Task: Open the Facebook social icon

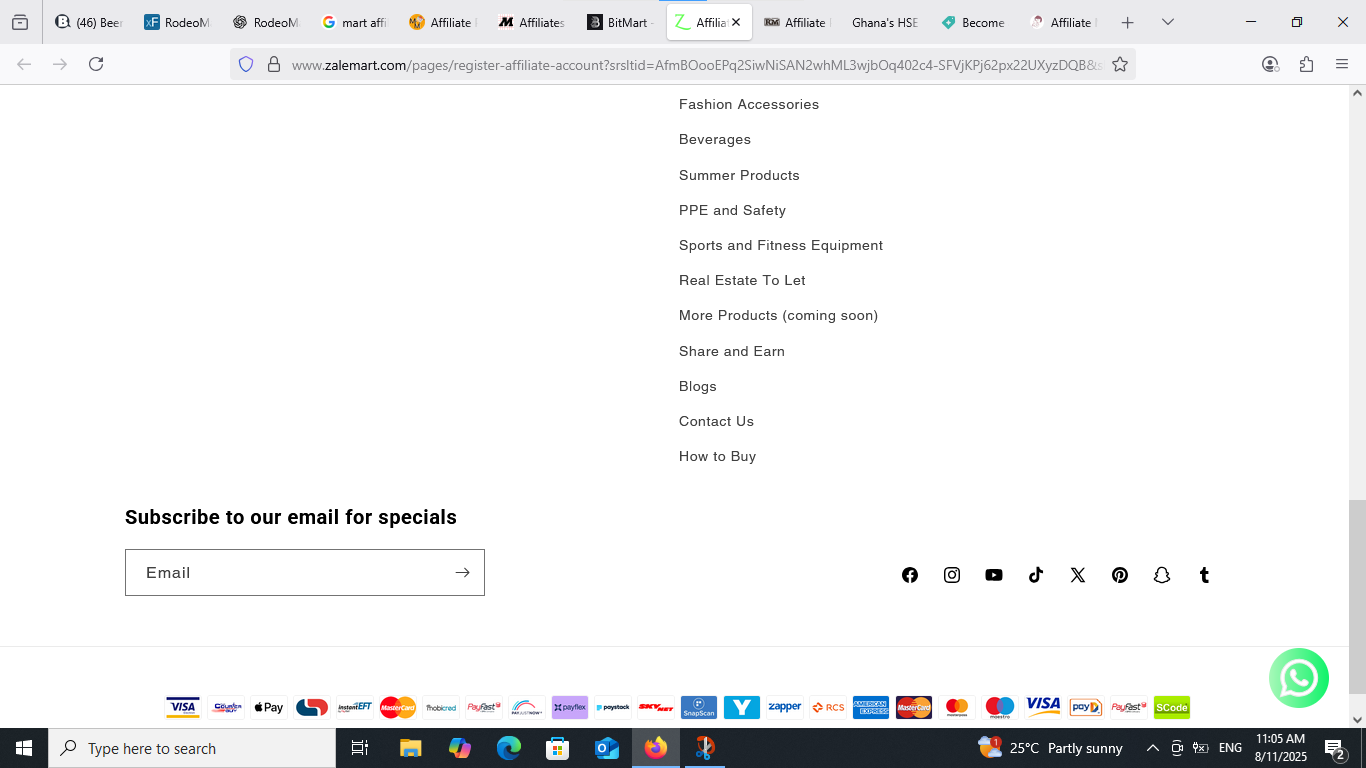Action: (x=910, y=575)
